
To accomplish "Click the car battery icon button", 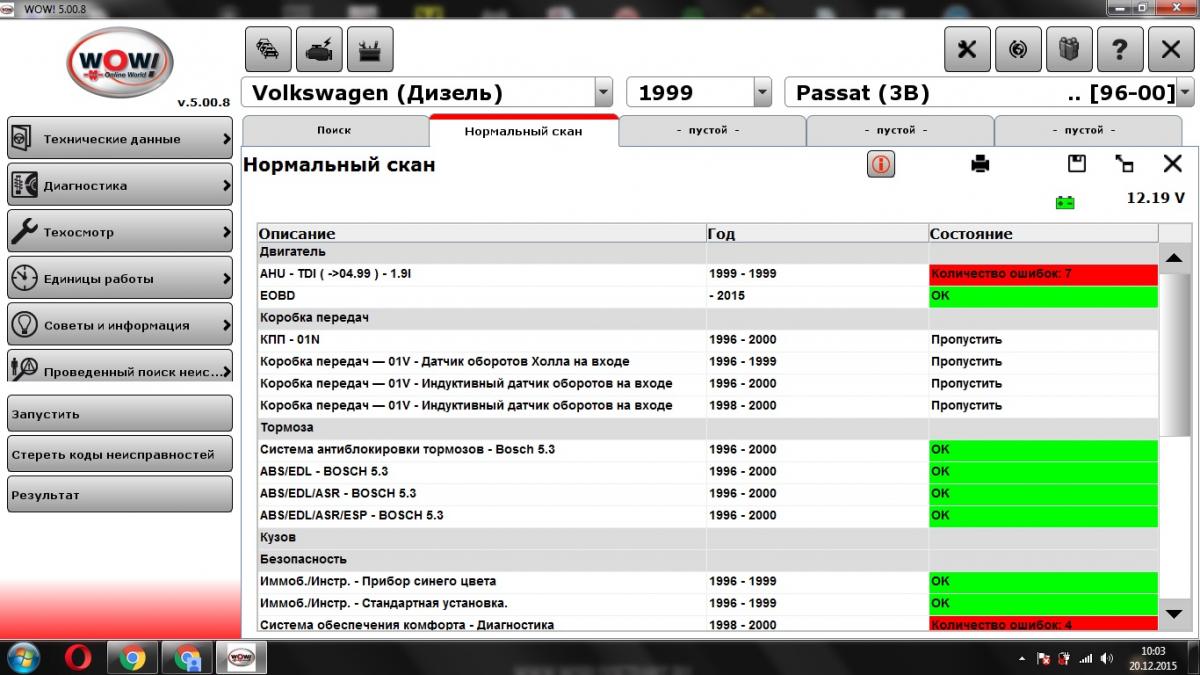I will pyautogui.click(x=370, y=49).
